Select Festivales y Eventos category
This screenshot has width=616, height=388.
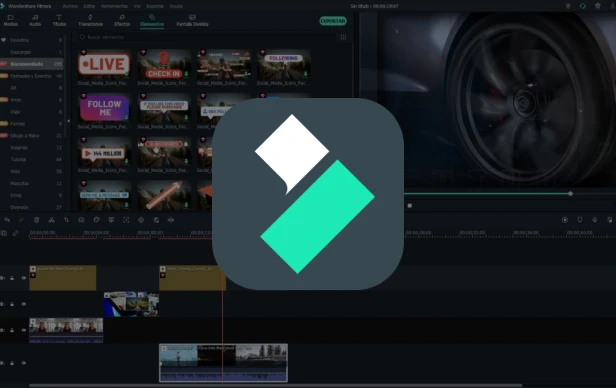coord(31,76)
